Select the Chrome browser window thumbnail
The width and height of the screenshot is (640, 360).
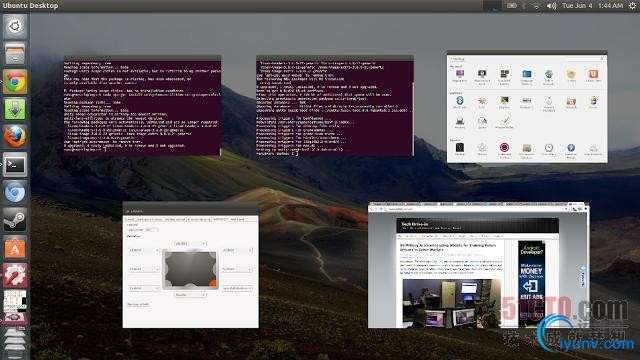click(x=479, y=264)
